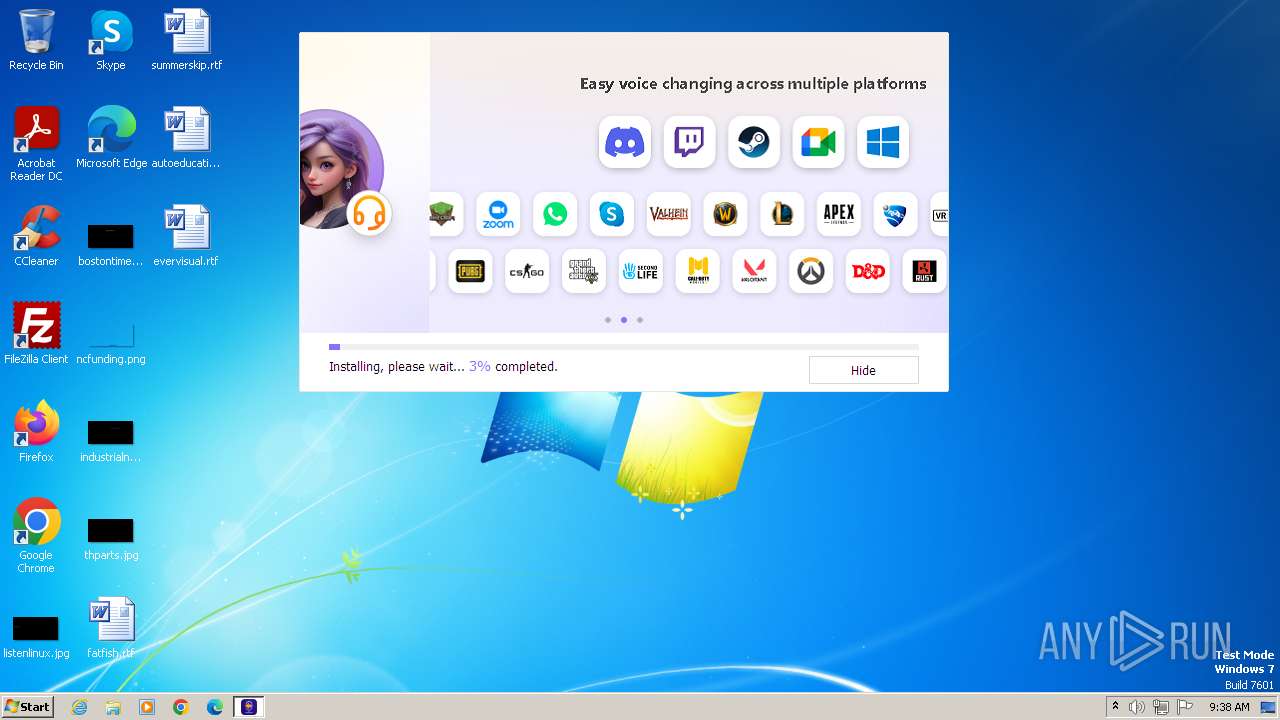Click the heading 'Easy voice changing across multiple platforms'
The width and height of the screenshot is (1280, 720).
pos(753,84)
